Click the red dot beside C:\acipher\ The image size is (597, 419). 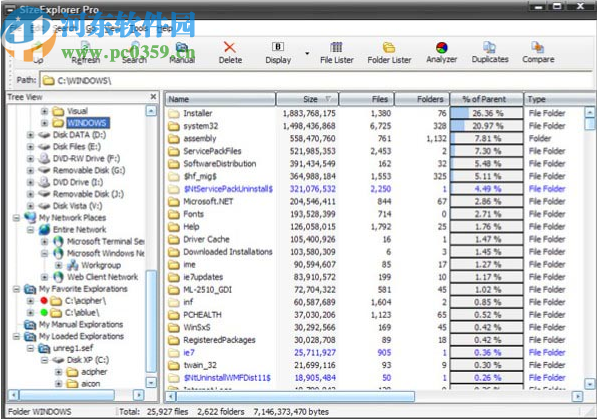(x=44, y=301)
